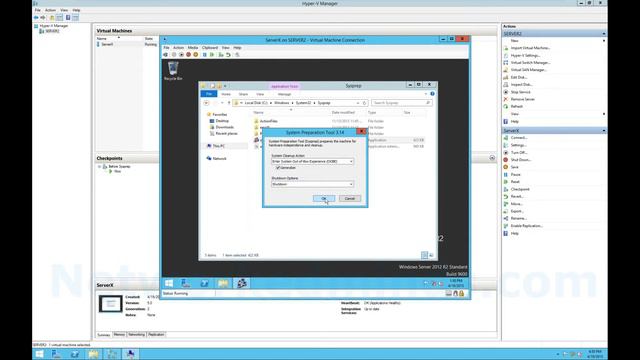Click the host Windows Start button

point(39,354)
